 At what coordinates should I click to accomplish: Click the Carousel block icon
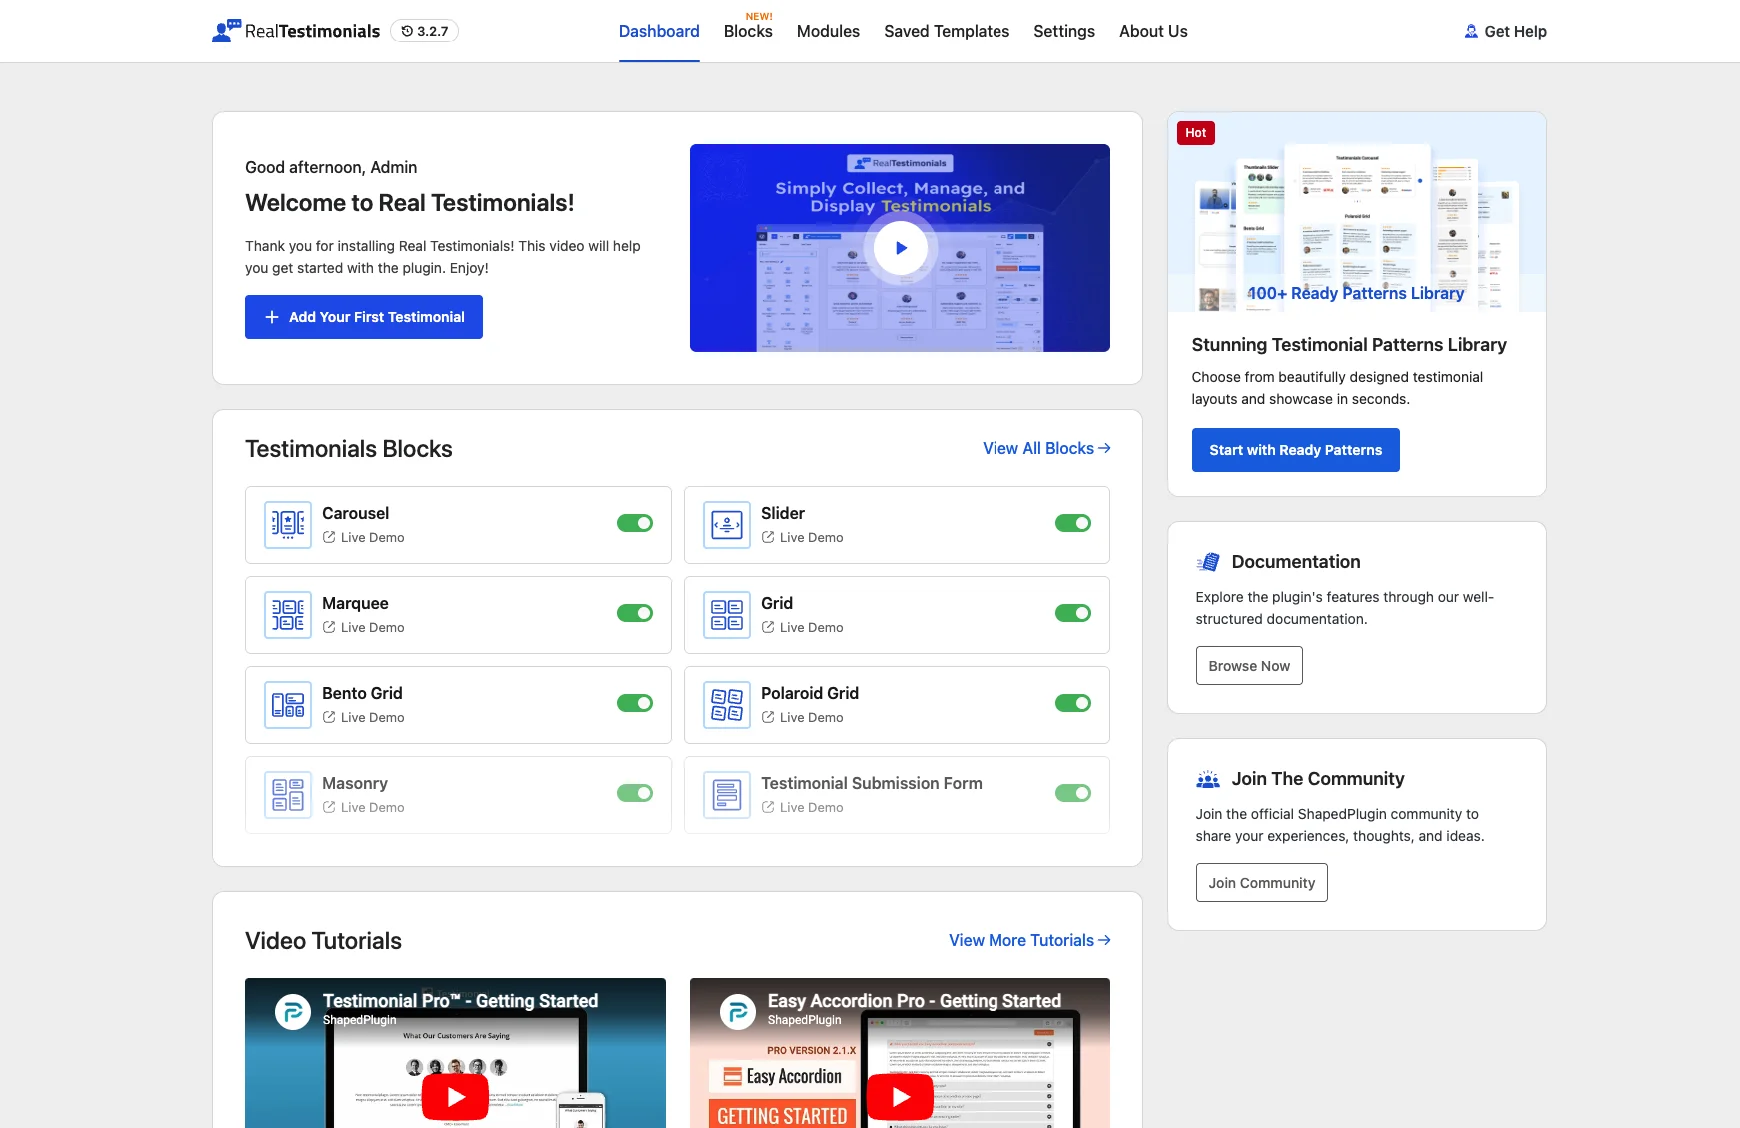point(288,525)
